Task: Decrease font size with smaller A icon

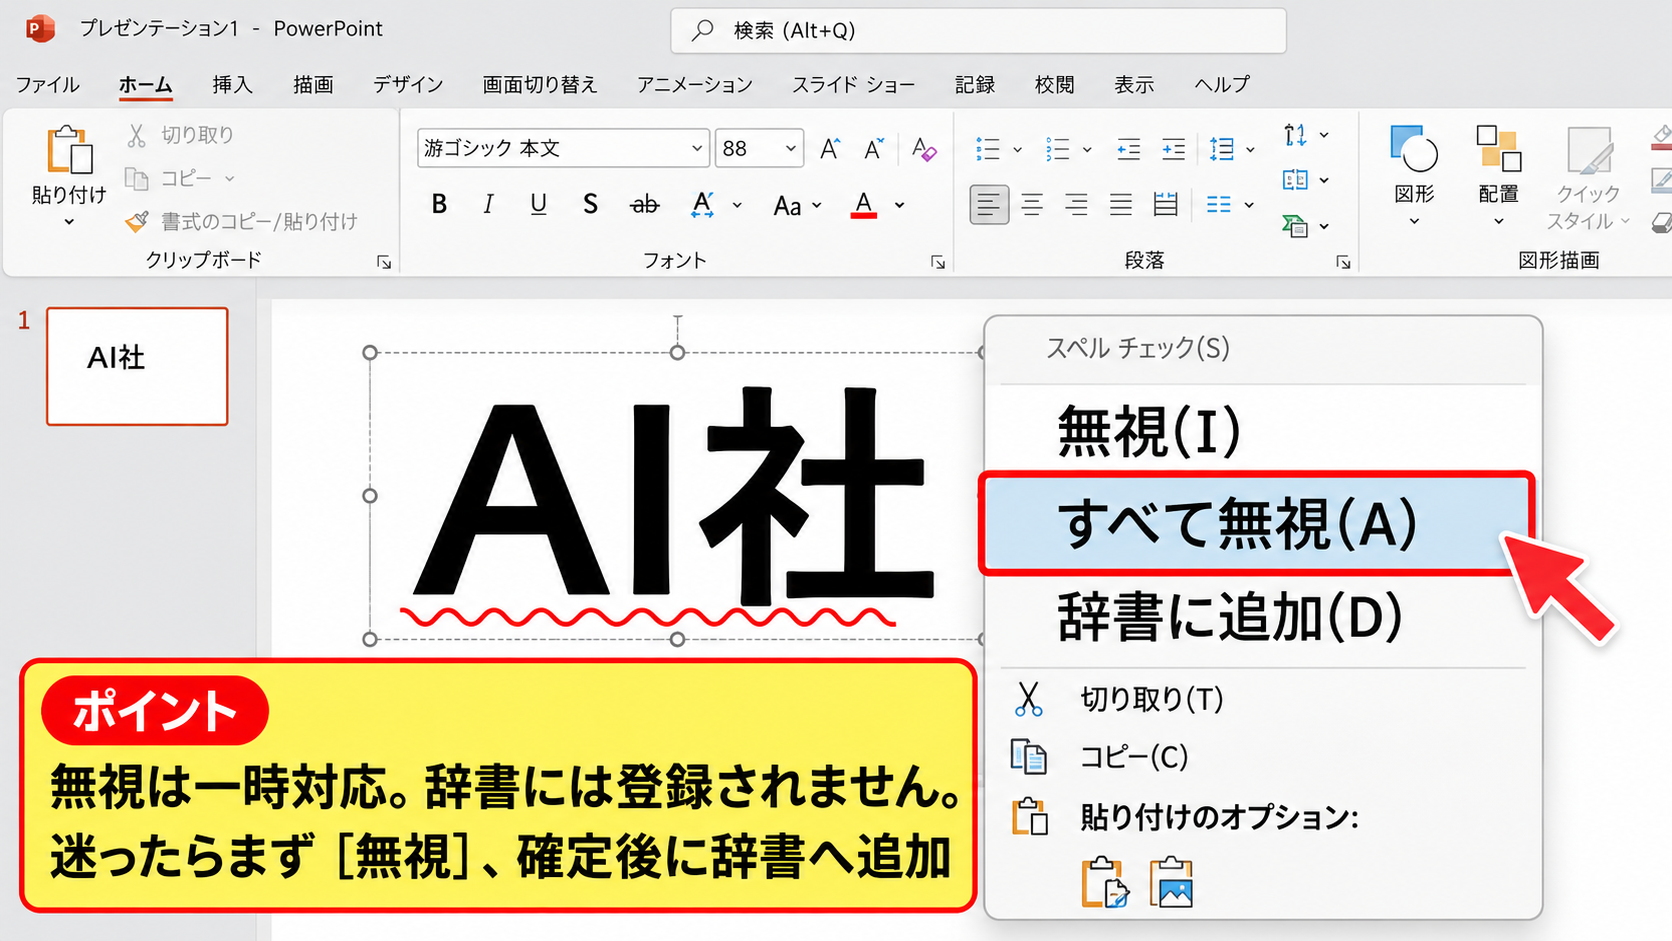Action: [x=874, y=149]
